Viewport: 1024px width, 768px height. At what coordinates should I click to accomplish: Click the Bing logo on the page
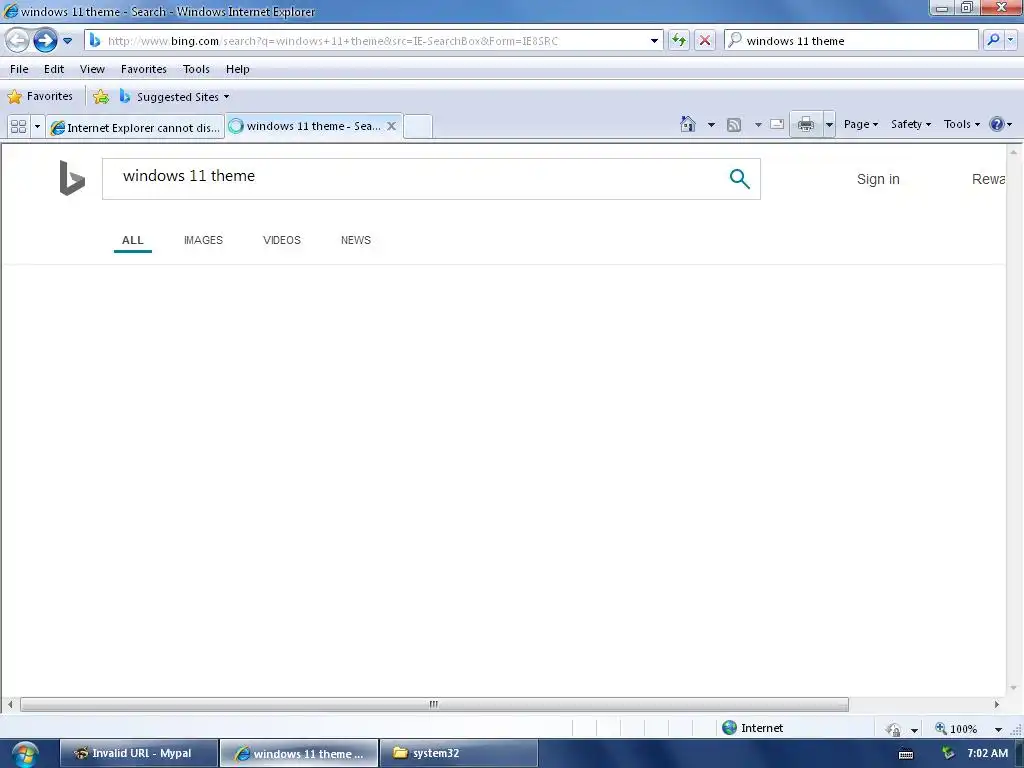click(x=72, y=178)
